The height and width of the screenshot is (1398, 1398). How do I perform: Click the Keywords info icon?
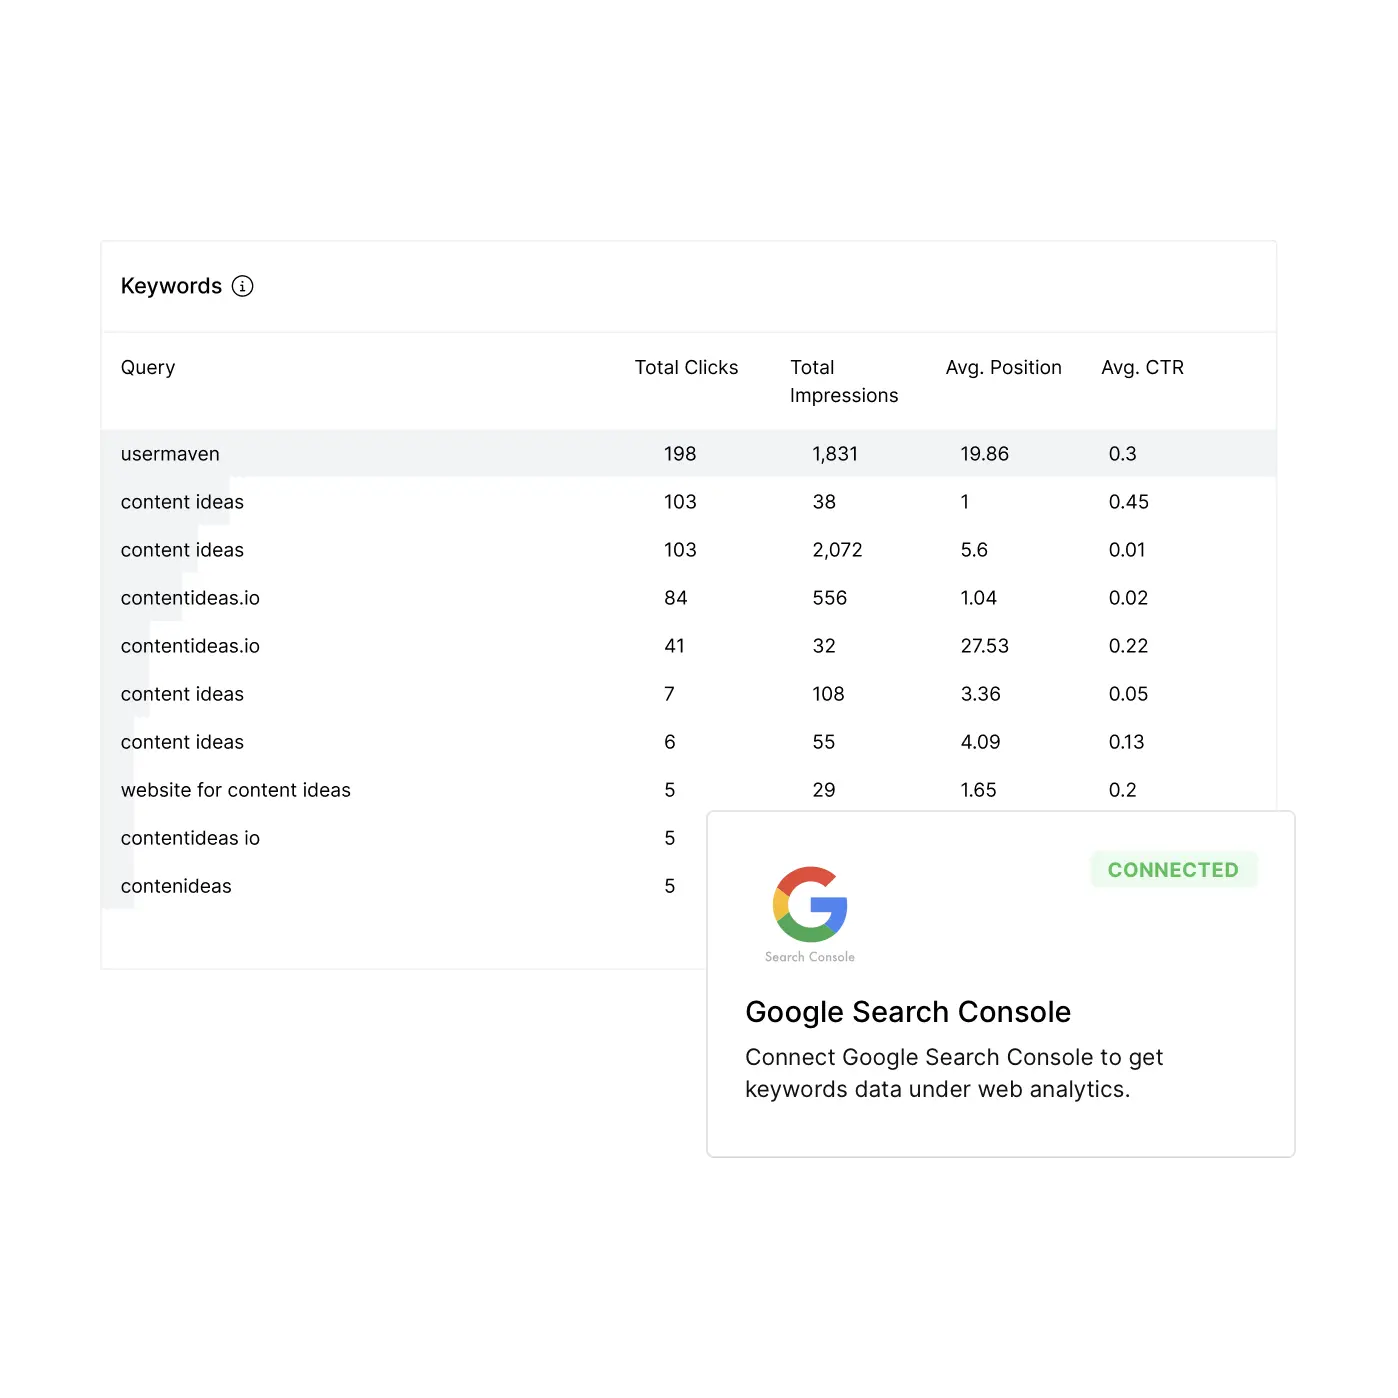pos(242,286)
